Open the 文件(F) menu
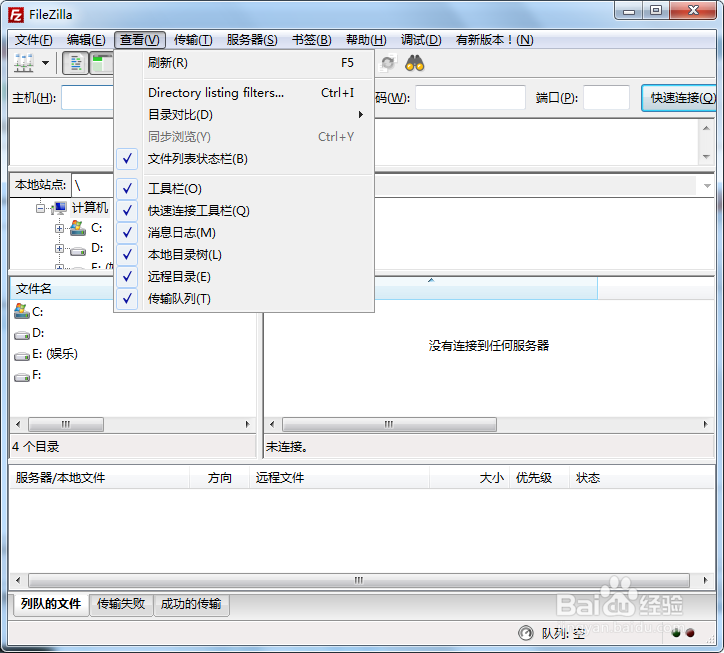The height and width of the screenshot is (653, 724). point(34,40)
